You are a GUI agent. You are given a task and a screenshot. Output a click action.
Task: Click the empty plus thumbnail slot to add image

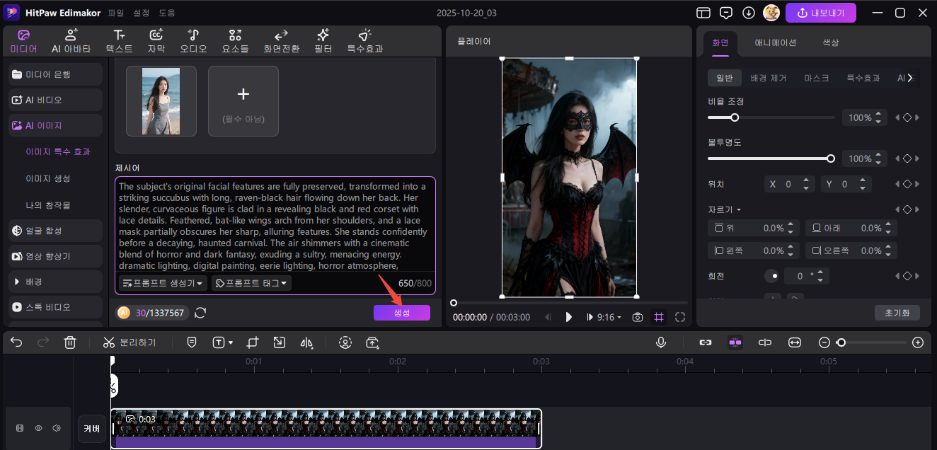(x=243, y=101)
